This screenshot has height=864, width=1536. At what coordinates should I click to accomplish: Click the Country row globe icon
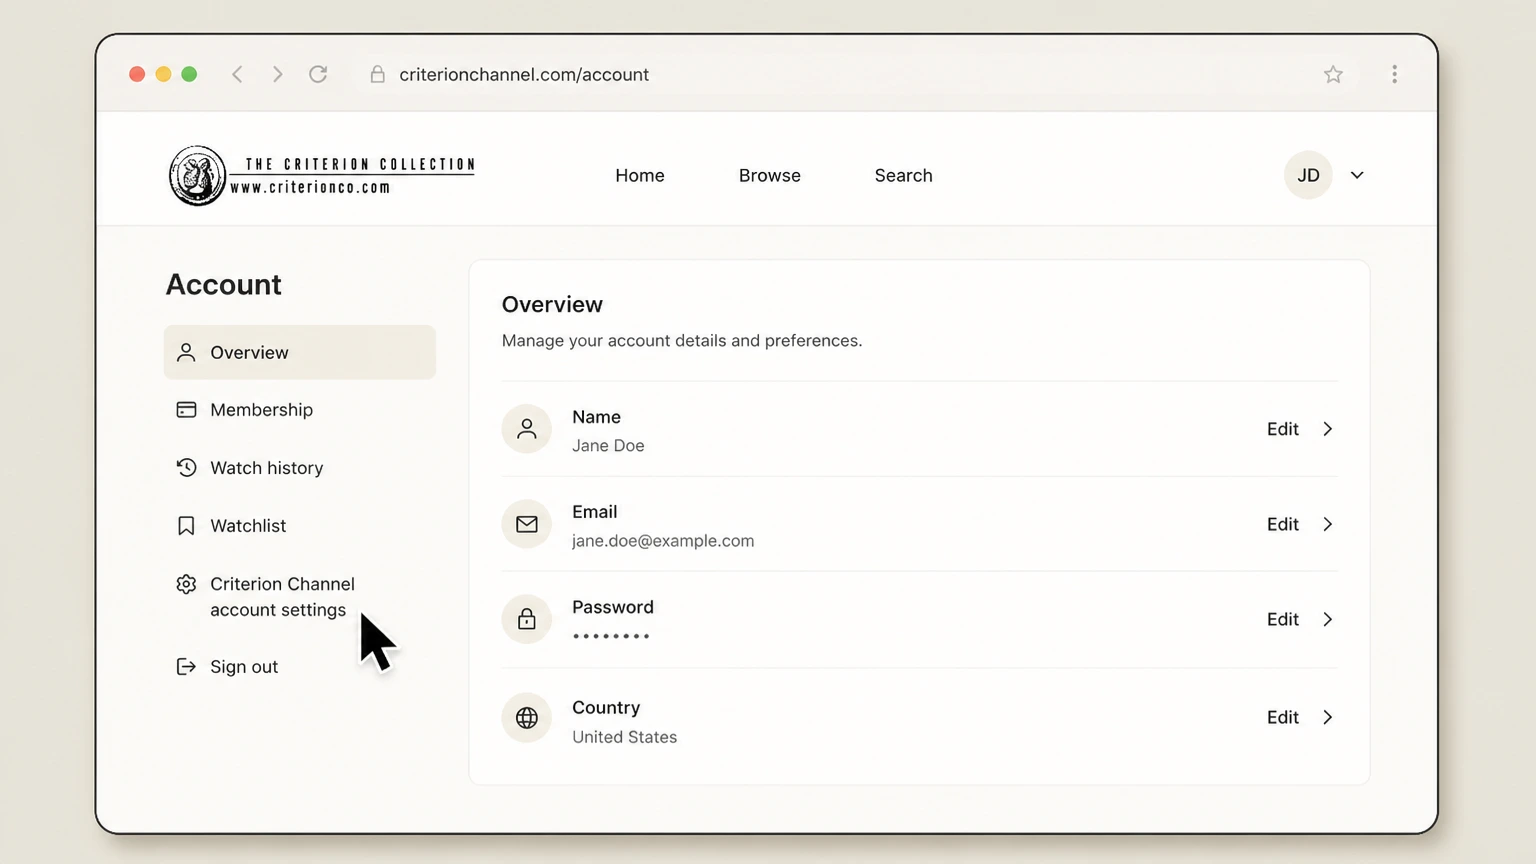[527, 717]
